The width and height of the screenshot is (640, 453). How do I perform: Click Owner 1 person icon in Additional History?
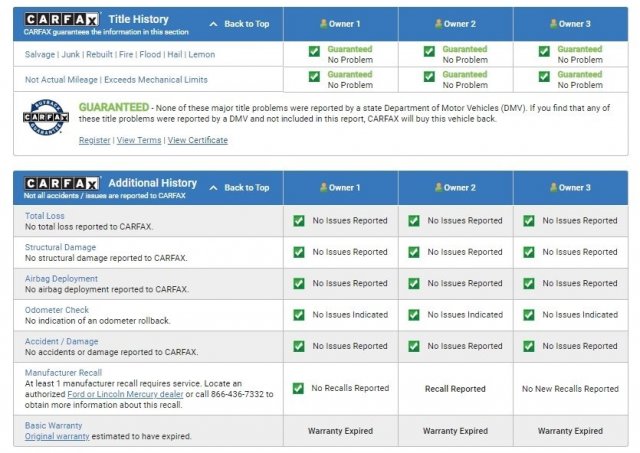(x=323, y=187)
